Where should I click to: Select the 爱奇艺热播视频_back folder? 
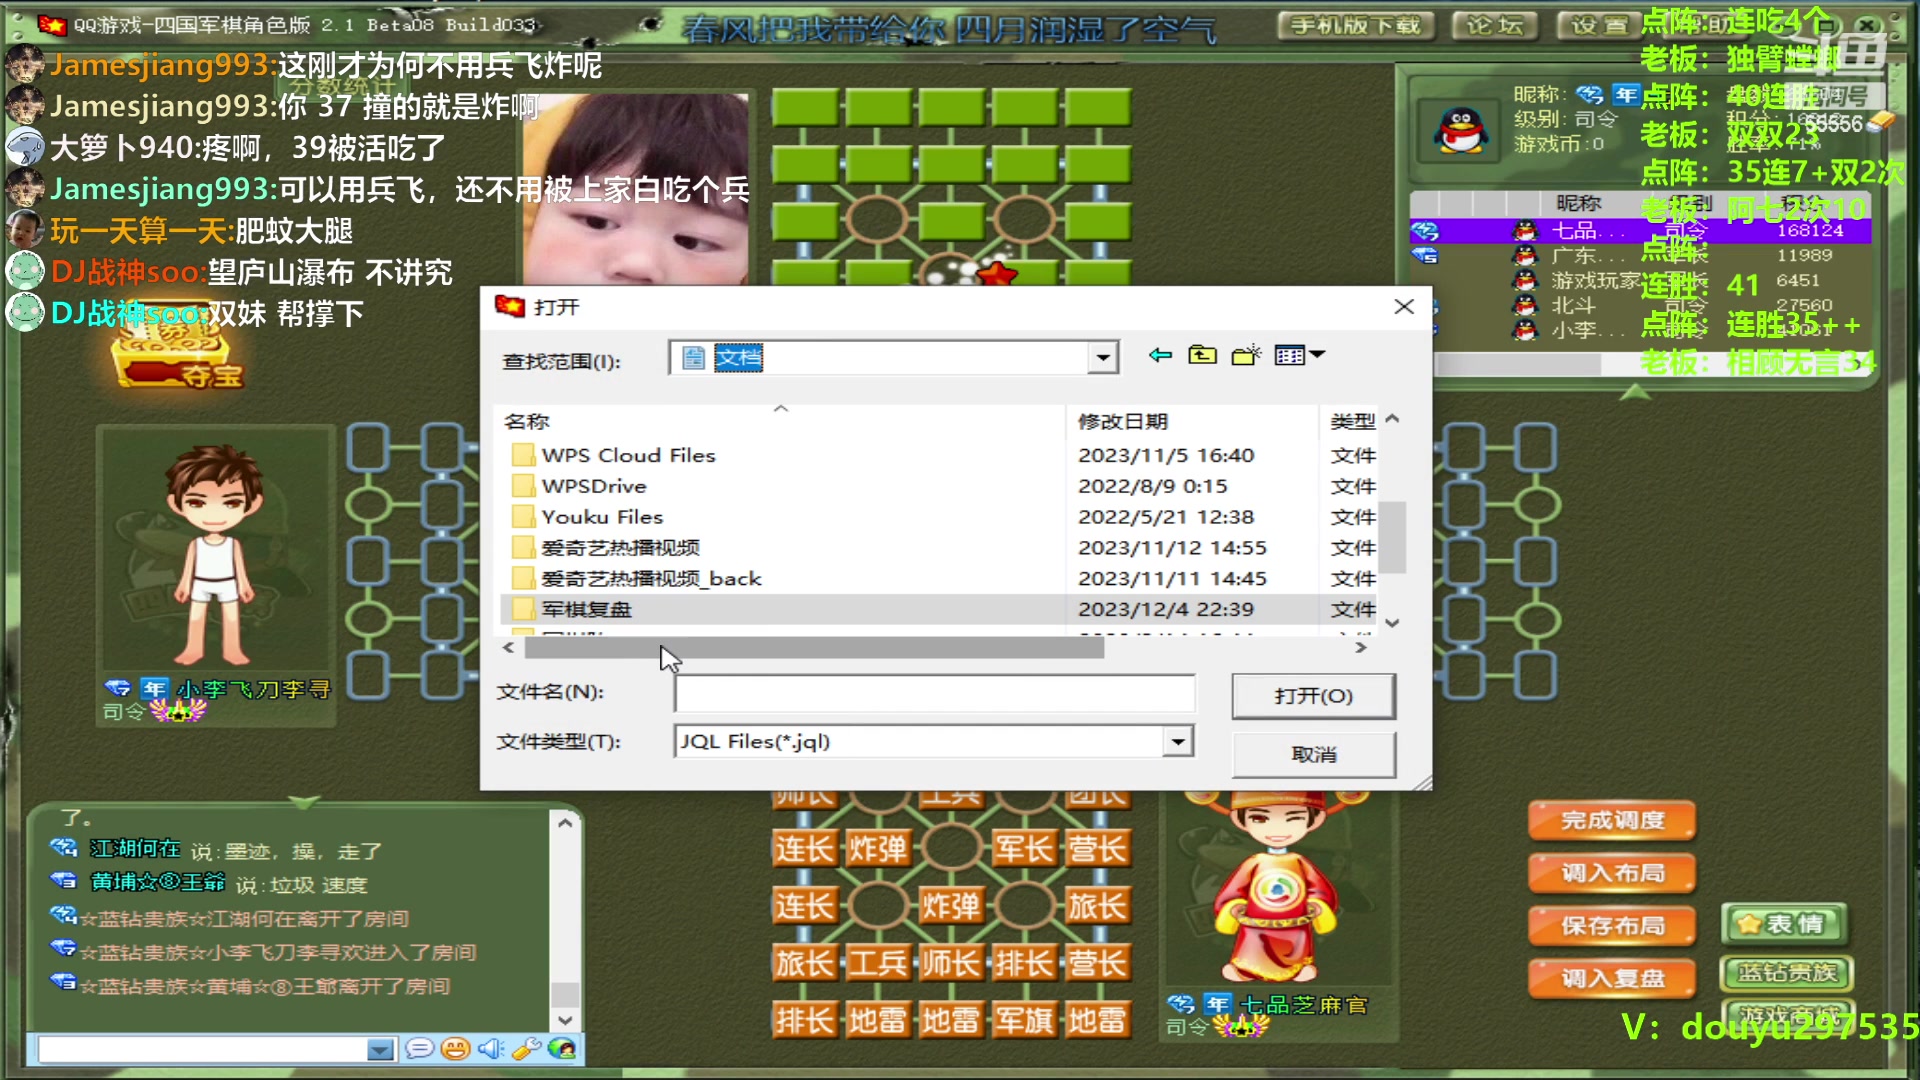point(651,579)
